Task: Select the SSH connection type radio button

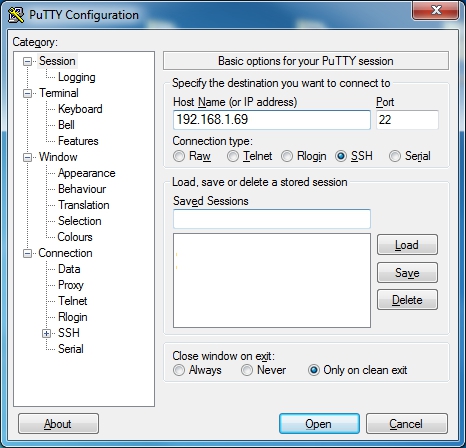Action: (x=341, y=156)
